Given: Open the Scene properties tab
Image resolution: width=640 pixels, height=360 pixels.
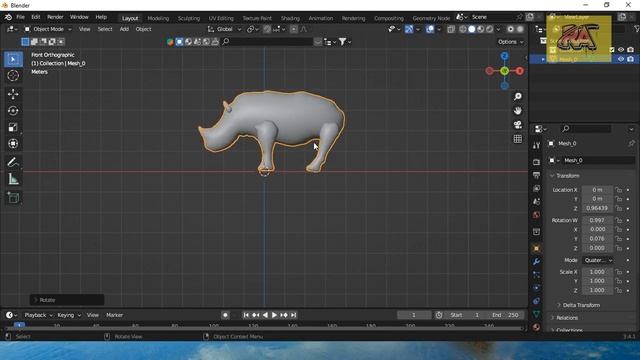Looking at the screenshot, I should [x=536, y=202].
